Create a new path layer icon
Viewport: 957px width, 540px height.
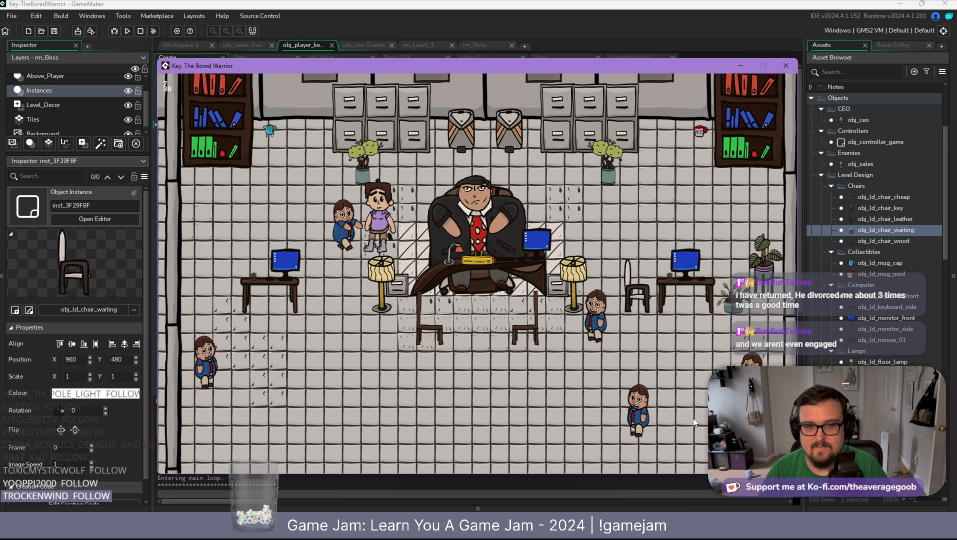click(65, 143)
